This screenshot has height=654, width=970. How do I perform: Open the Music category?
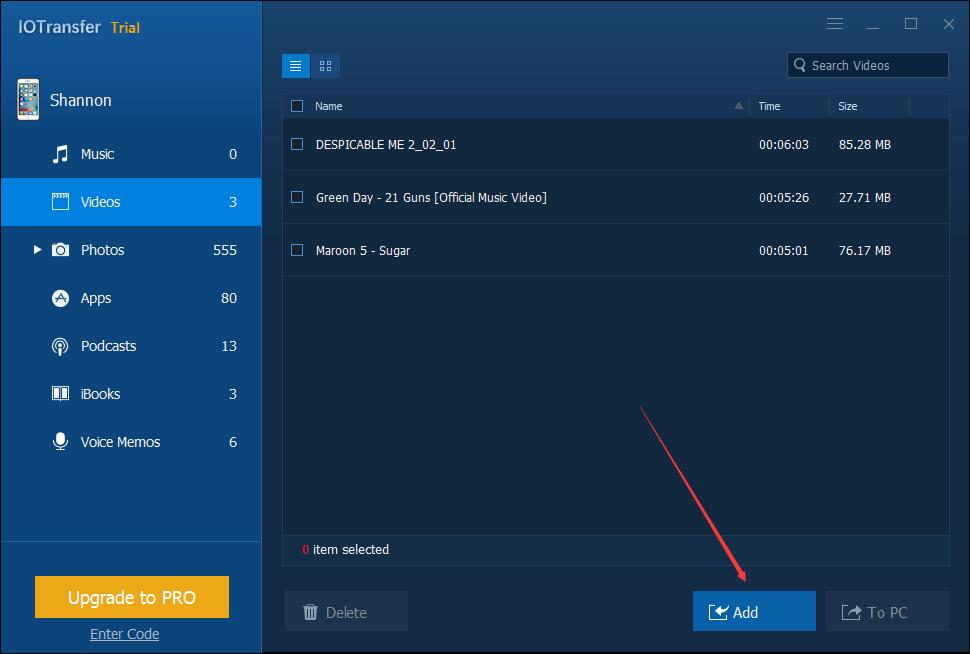pos(131,154)
